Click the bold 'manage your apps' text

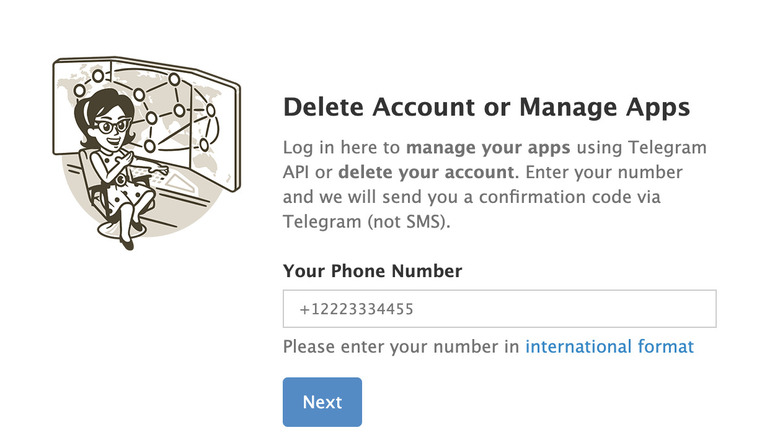(488, 148)
